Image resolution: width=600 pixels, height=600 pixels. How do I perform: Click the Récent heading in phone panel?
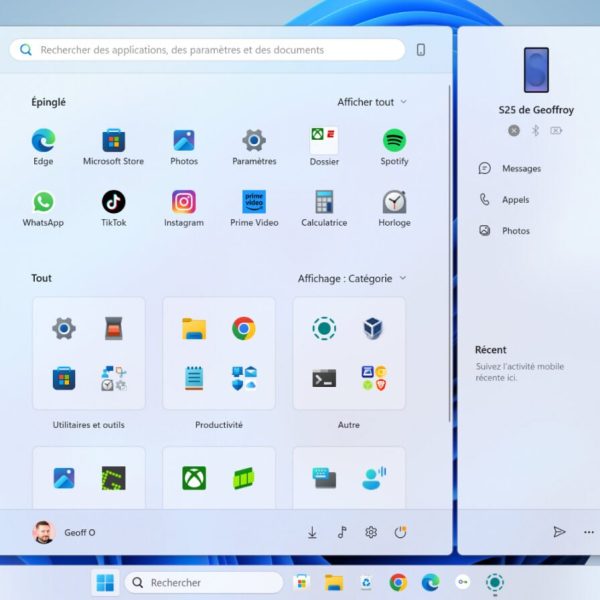(x=491, y=350)
